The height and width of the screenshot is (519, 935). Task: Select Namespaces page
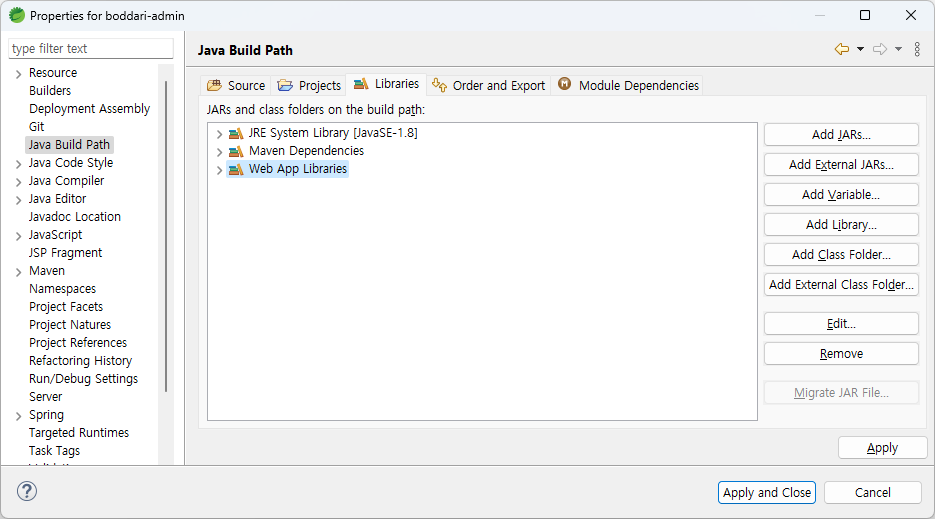tap(63, 289)
